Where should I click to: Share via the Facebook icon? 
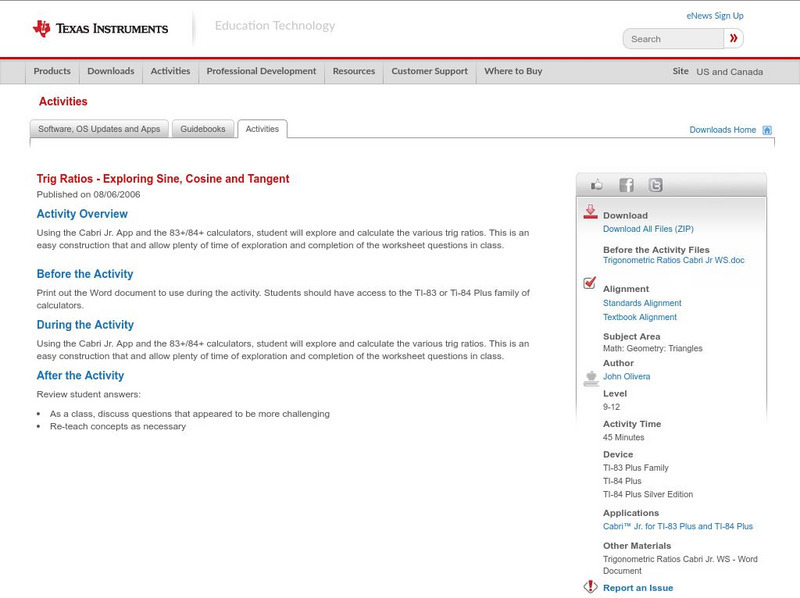626,185
